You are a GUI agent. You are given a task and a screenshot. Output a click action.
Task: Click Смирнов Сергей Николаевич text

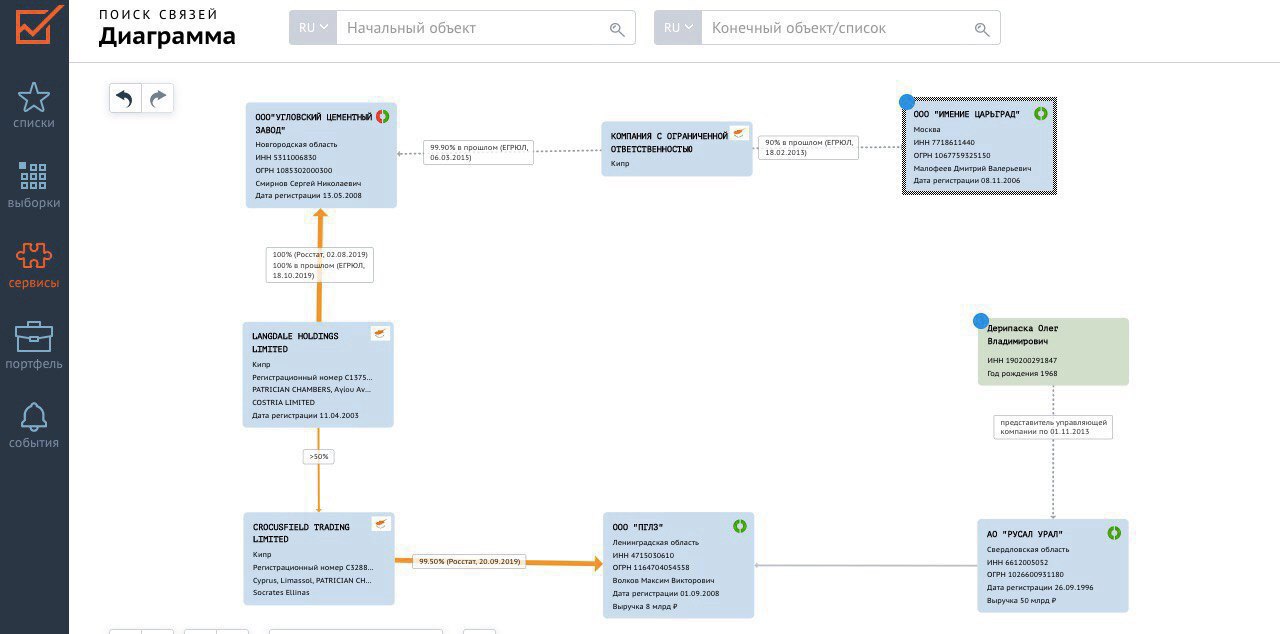(308, 184)
